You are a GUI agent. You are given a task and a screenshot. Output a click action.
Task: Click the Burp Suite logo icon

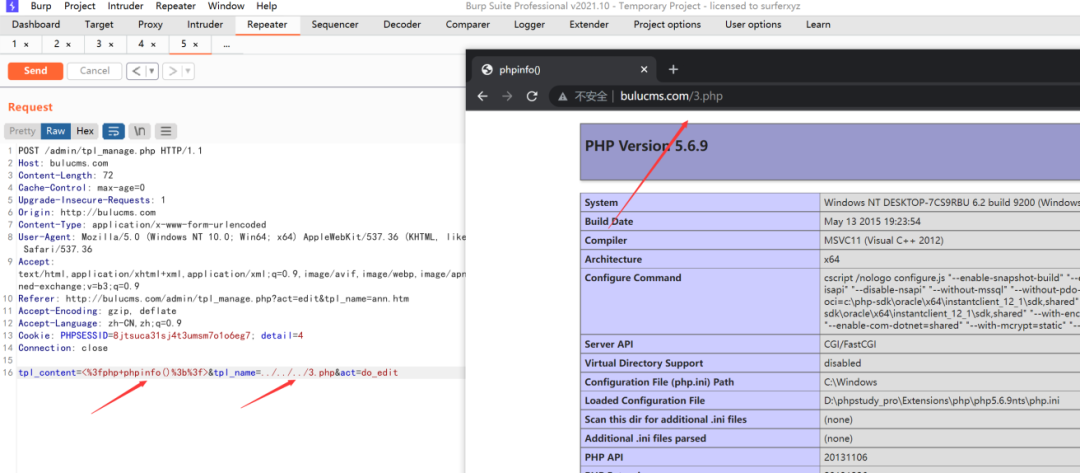tap(12, 6)
